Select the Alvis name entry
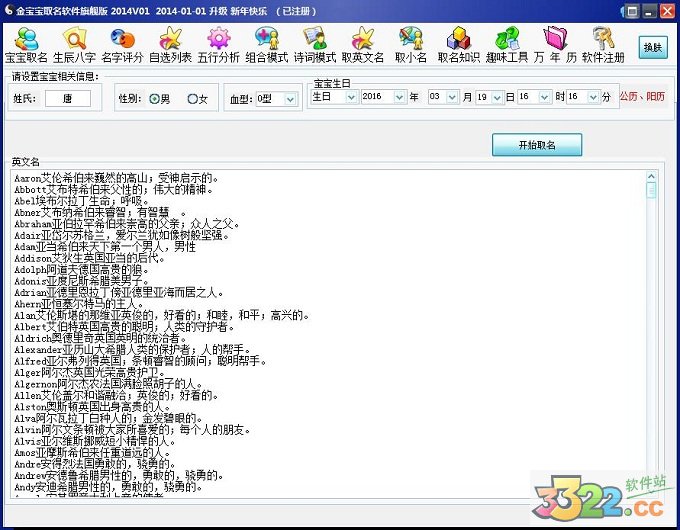The image size is (680, 530). coord(95,442)
